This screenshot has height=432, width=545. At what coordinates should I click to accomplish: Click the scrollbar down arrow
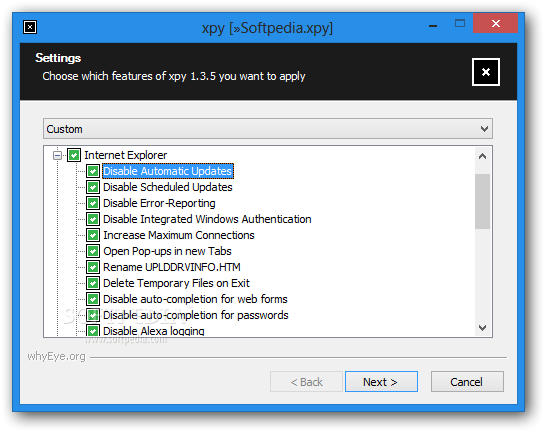pos(482,327)
